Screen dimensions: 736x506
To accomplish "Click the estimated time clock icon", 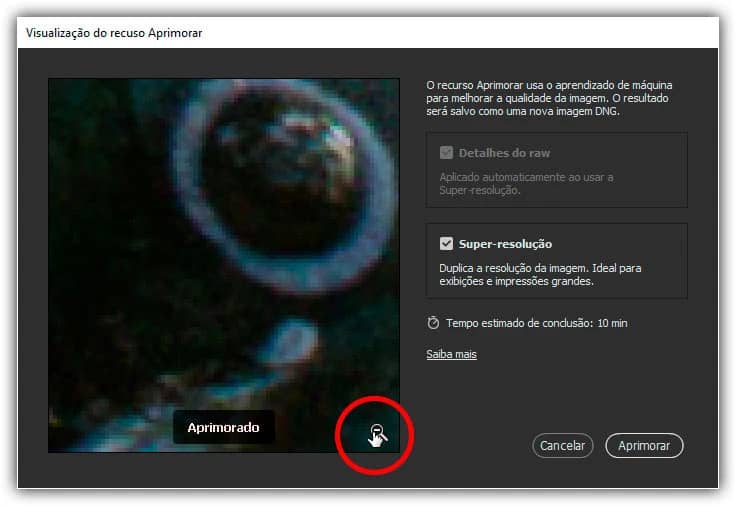I will (x=433, y=323).
